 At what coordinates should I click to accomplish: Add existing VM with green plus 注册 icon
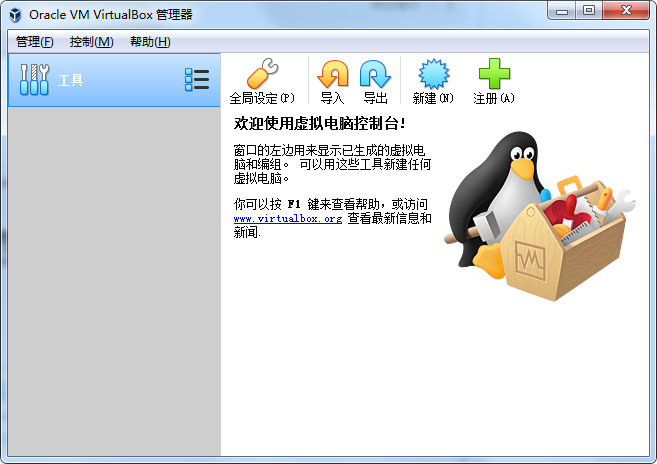(x=494, y=74)
